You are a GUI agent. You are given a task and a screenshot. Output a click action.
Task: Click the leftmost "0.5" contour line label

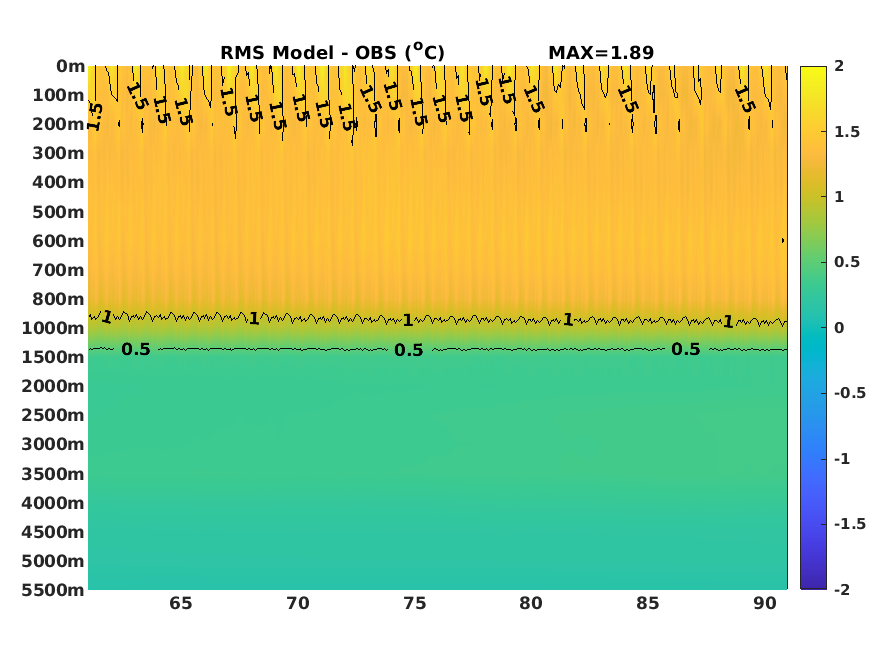pyautogui.click(x=136, y=349)
